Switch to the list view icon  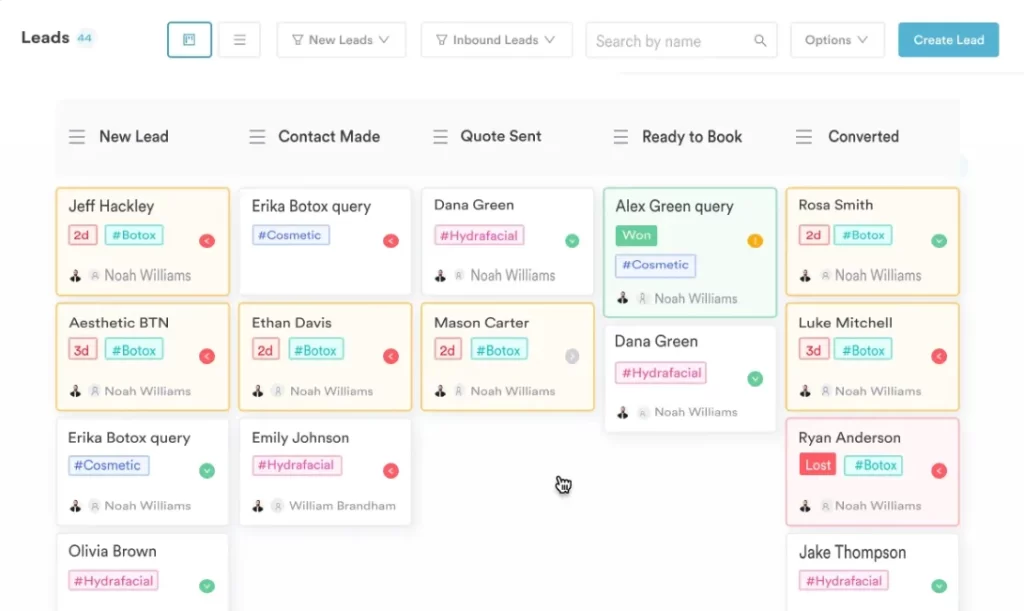tap(239, 39)
